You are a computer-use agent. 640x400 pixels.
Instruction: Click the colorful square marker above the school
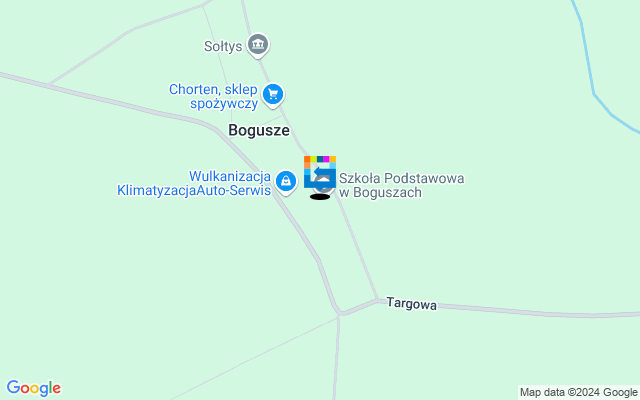pos(320,172)
